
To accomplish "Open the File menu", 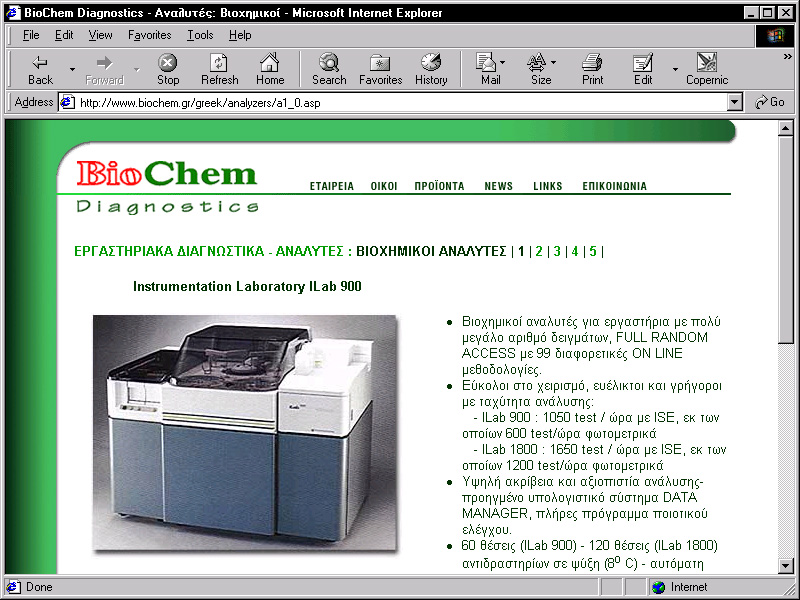I will tap(31, 35).
